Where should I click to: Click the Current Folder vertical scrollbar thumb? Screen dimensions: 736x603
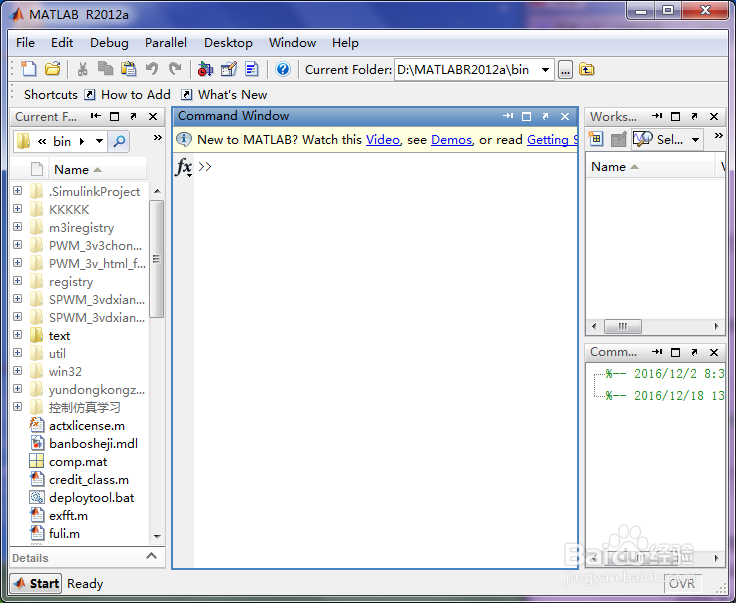coord(156,259)
